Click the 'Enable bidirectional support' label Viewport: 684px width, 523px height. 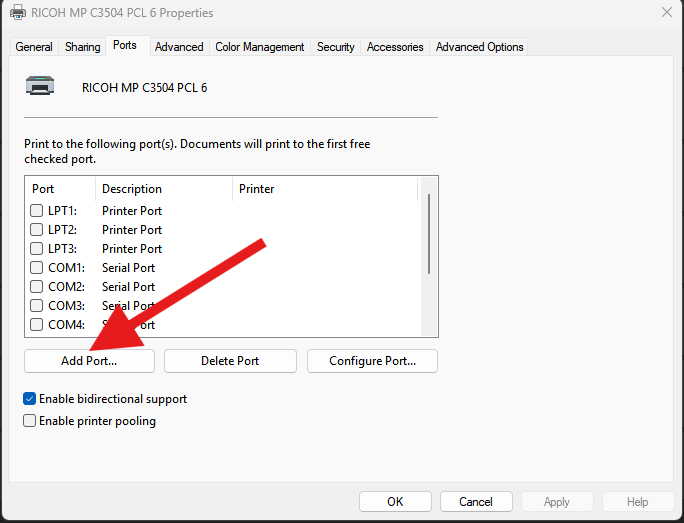[x=113, y=399]
